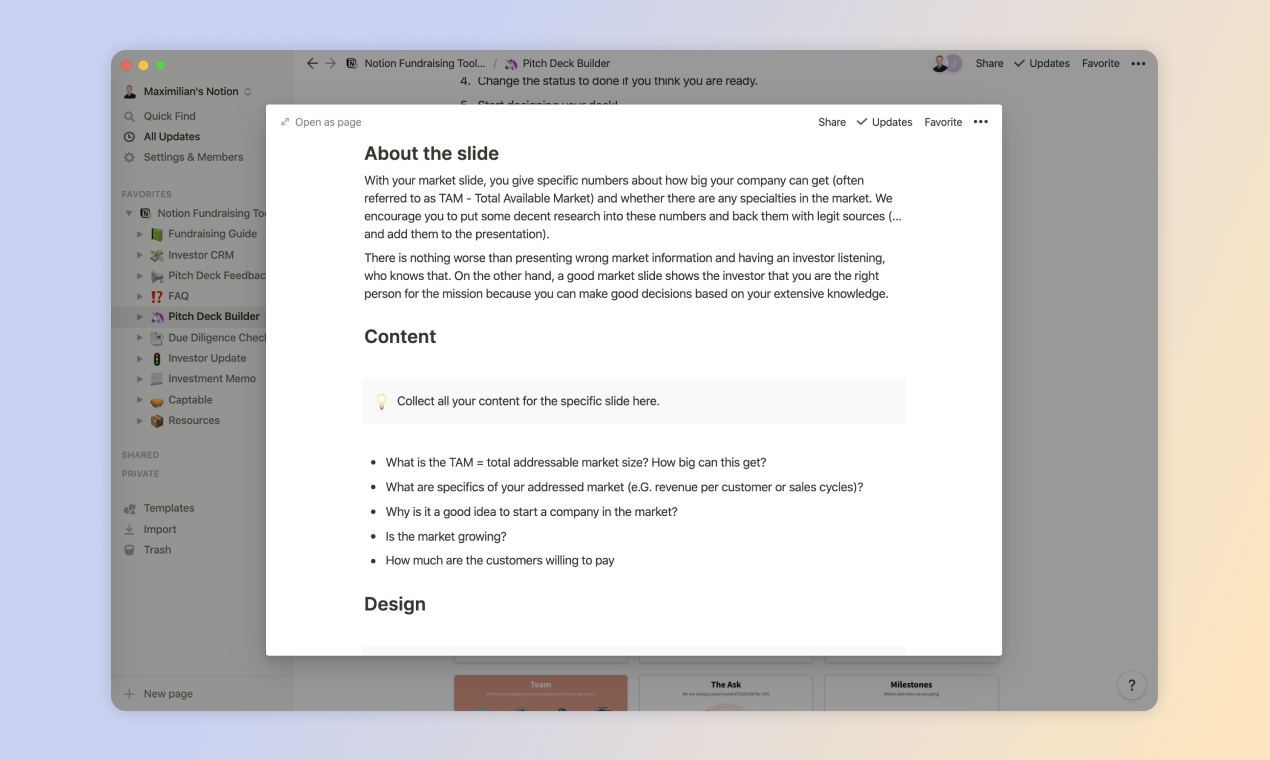The height and width of the screenshot is (760, 1270).
Task: Click the Investment Memo page icon
Action: 157,379
